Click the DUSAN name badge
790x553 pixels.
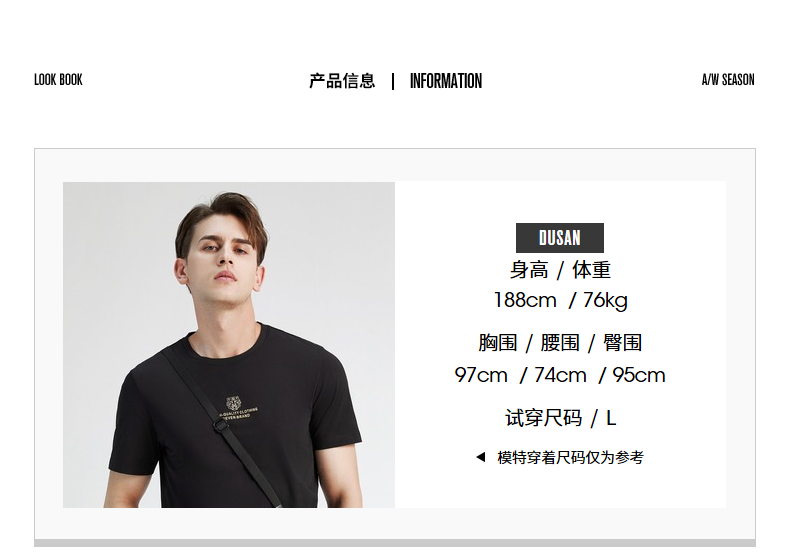click(560, 238)
